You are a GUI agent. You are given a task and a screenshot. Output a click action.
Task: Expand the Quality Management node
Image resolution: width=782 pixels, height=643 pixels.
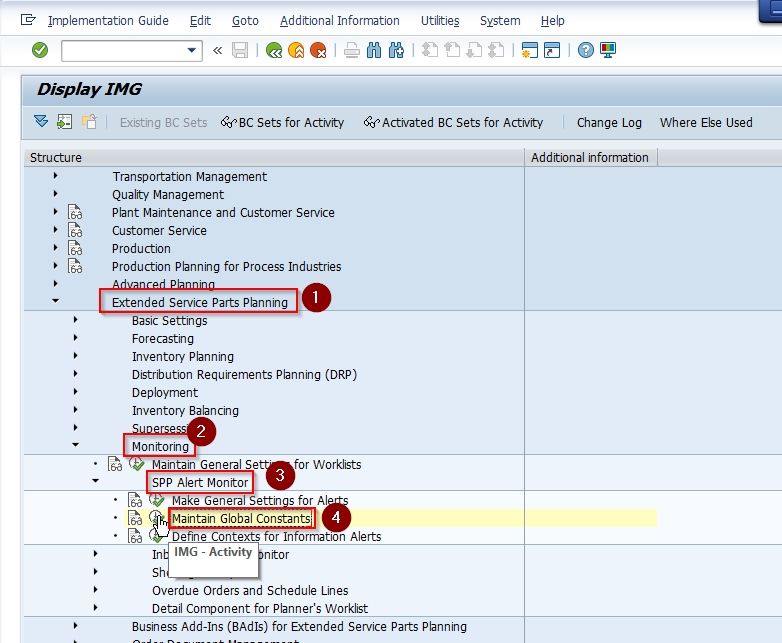[x=55, y=194]
